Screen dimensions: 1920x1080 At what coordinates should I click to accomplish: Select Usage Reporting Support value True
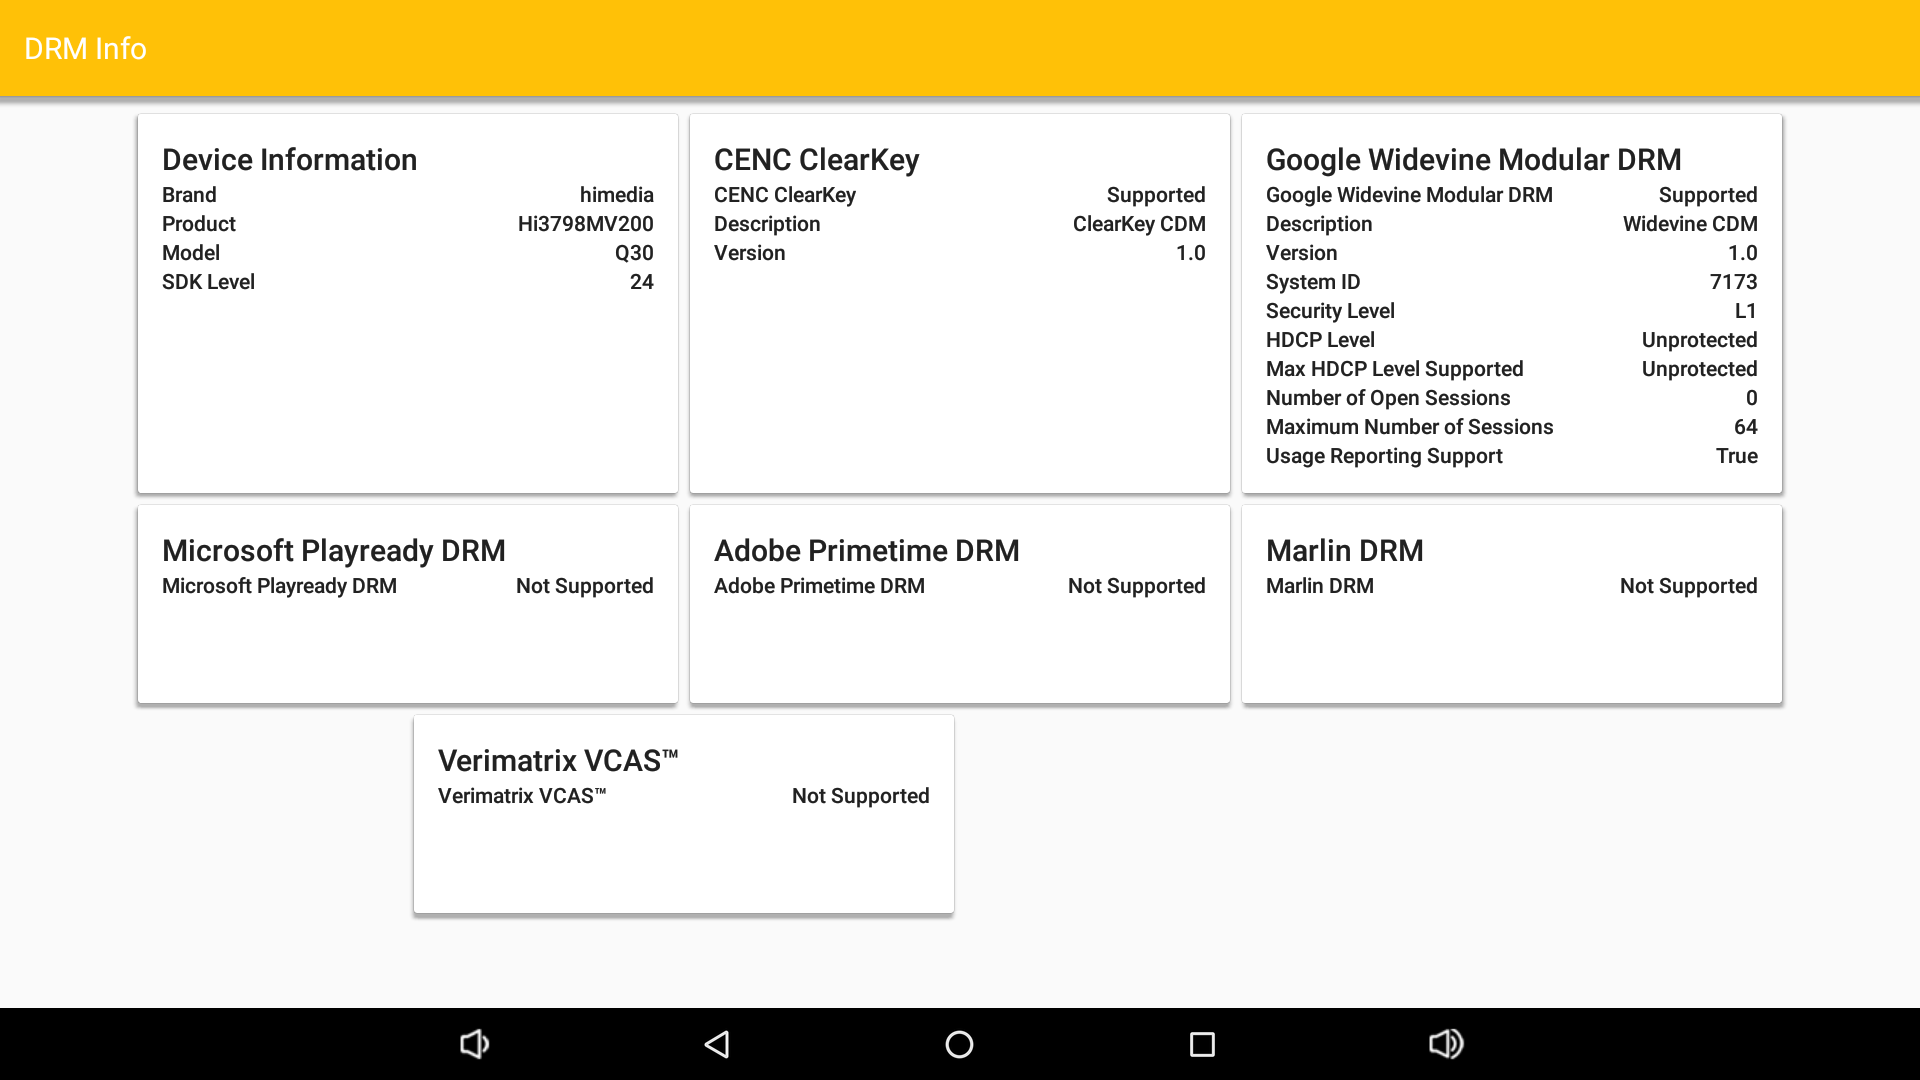(1736, 456)
